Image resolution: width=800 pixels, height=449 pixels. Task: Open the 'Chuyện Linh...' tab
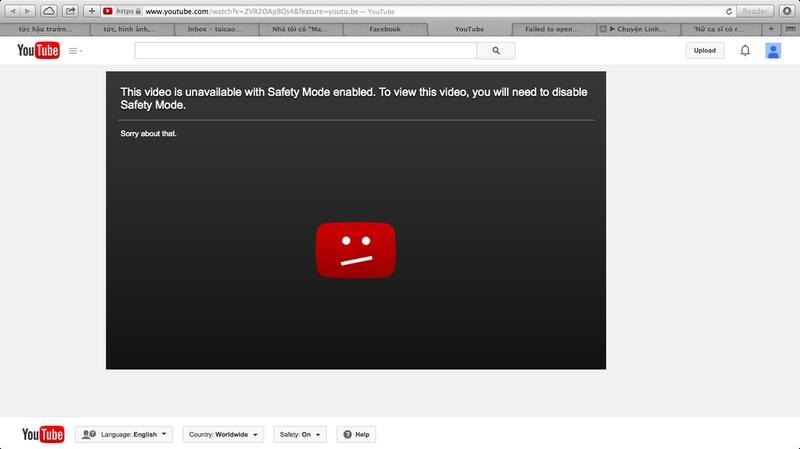click(x=638, y=29)
